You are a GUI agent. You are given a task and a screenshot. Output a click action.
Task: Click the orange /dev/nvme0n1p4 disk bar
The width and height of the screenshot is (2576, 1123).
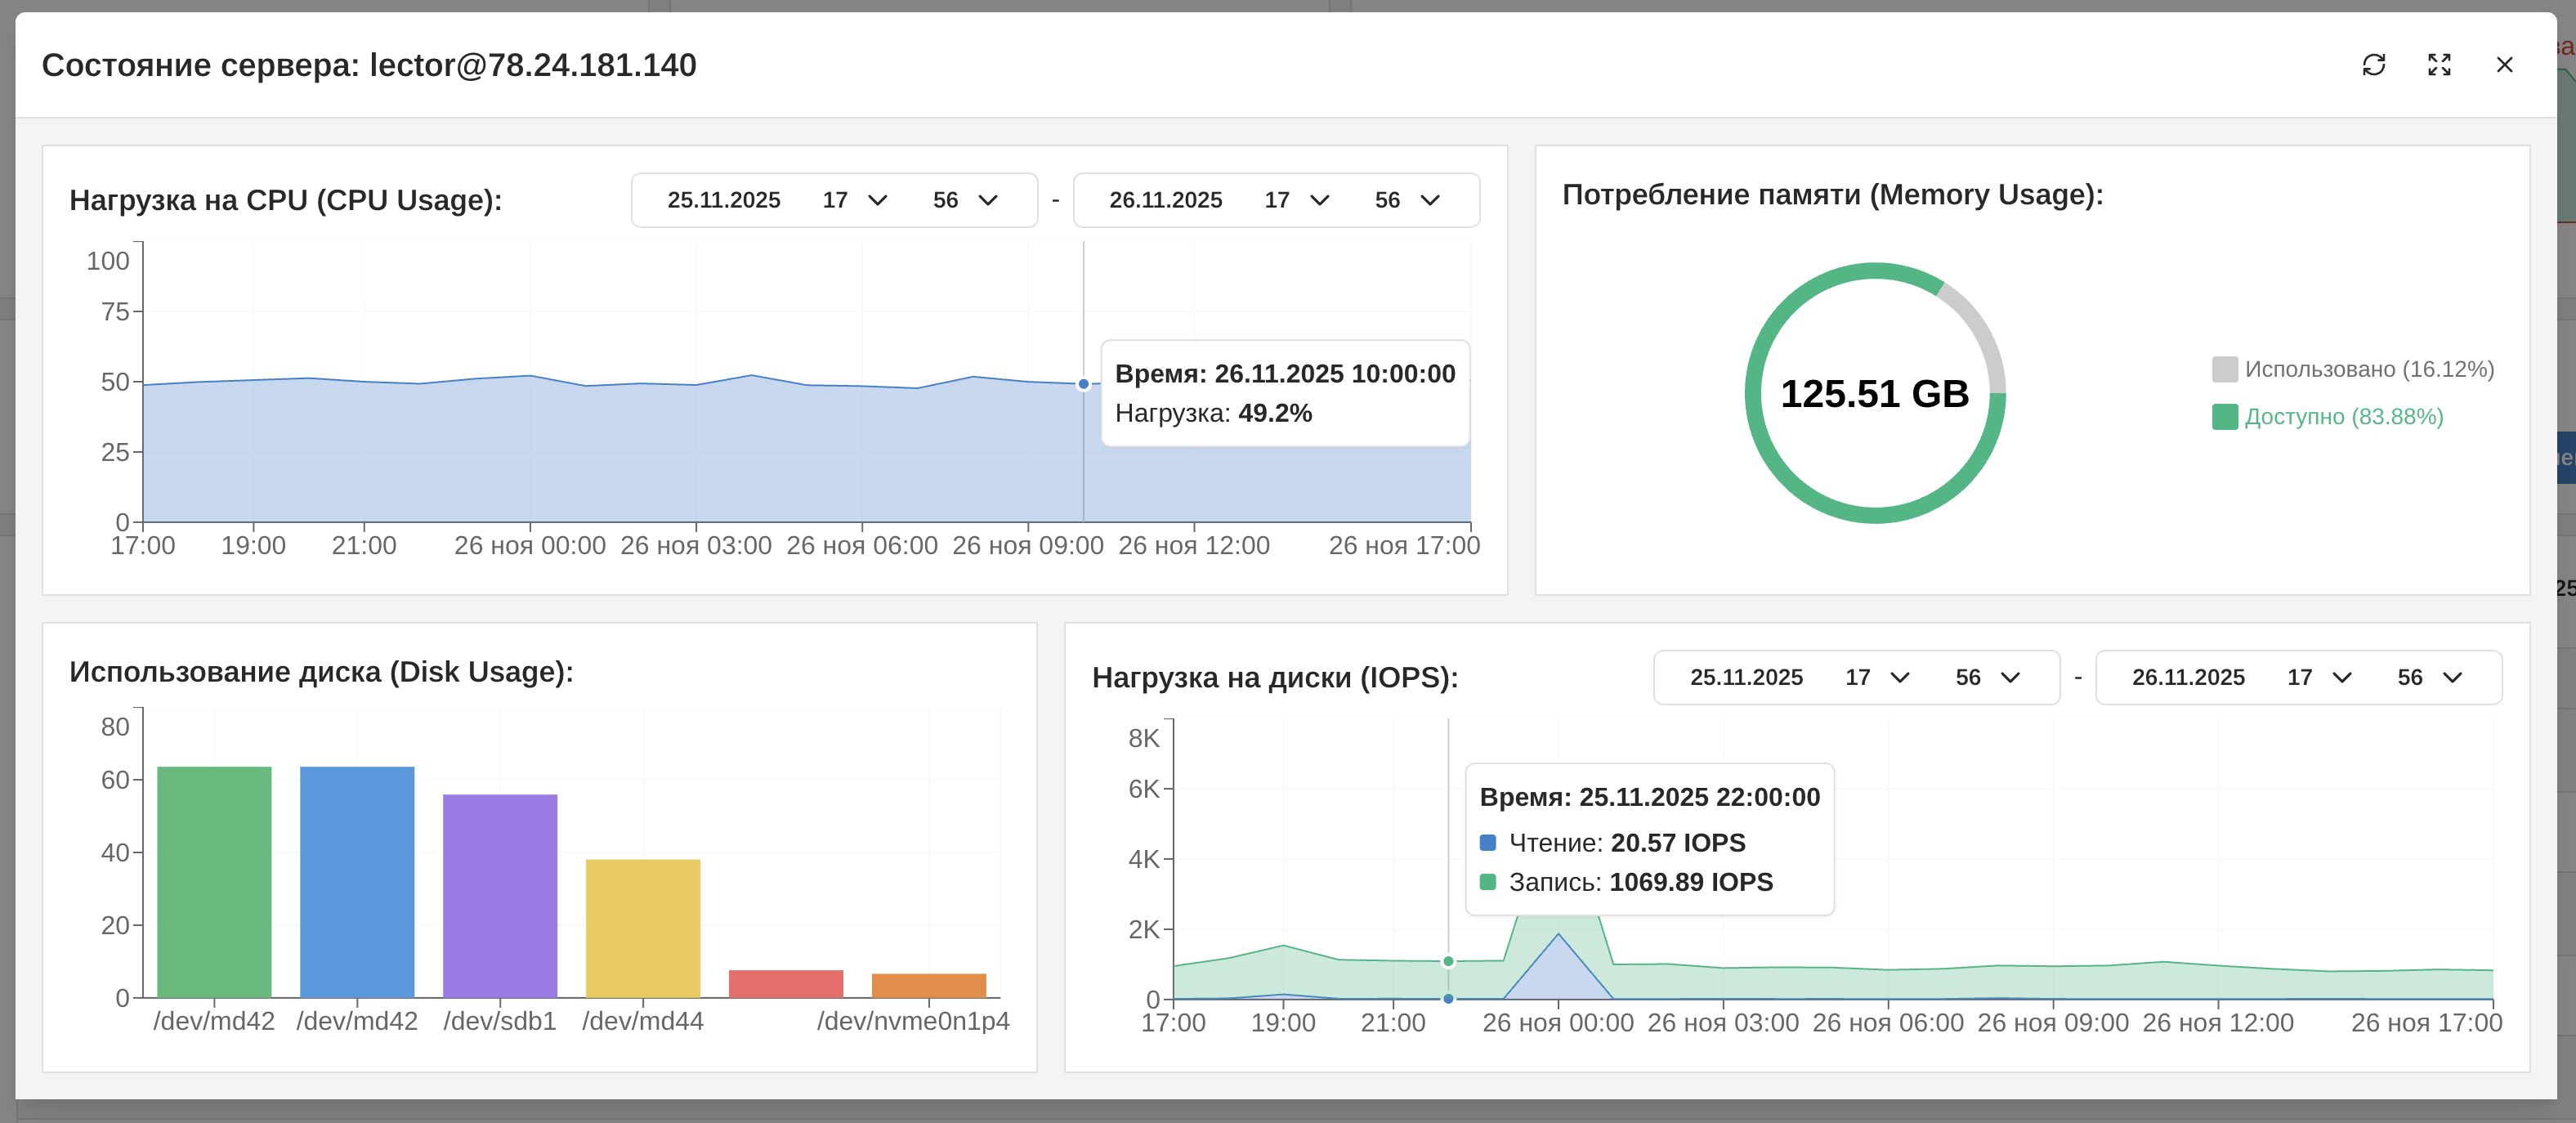[929, 985]
